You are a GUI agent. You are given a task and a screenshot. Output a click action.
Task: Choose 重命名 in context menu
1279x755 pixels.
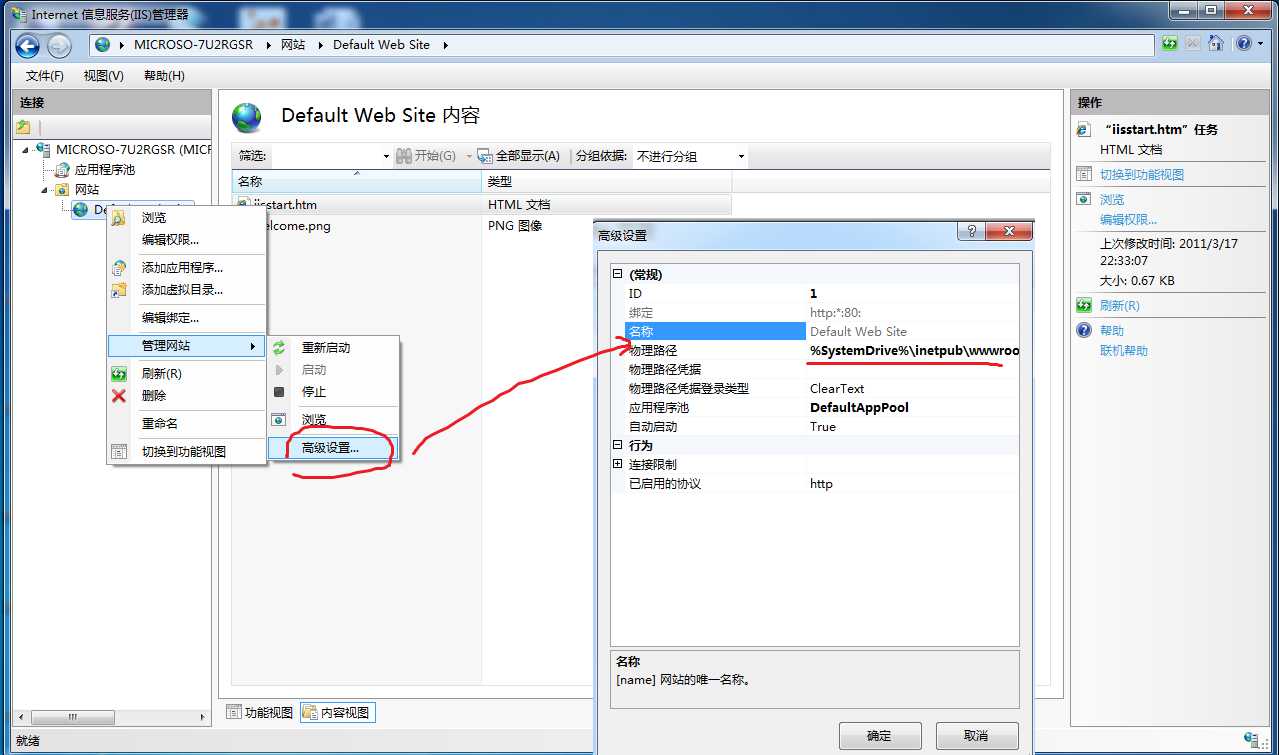click(x=186, y=424)
